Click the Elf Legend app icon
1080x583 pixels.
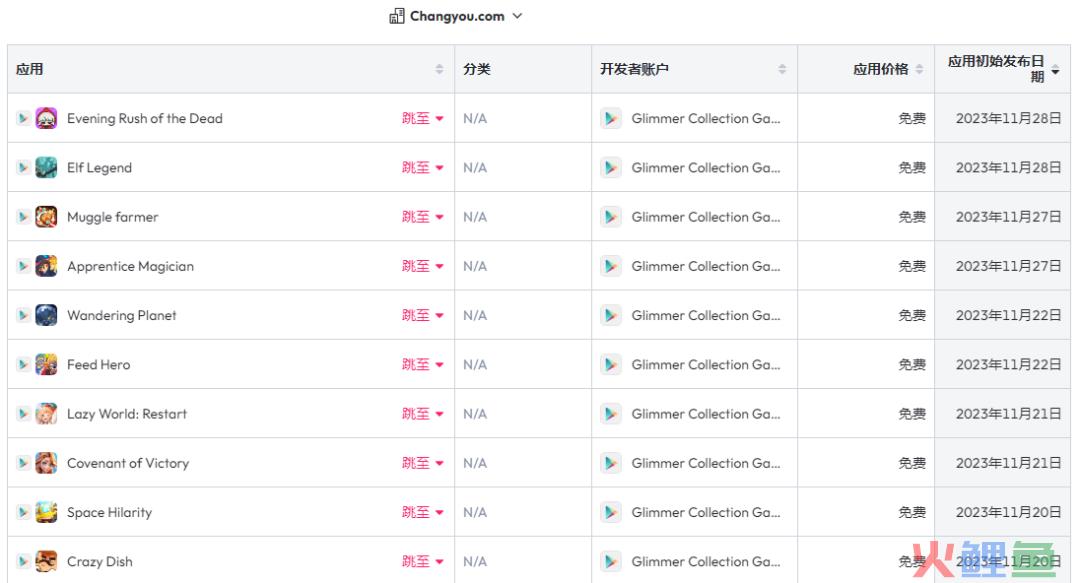click(46, 167)
